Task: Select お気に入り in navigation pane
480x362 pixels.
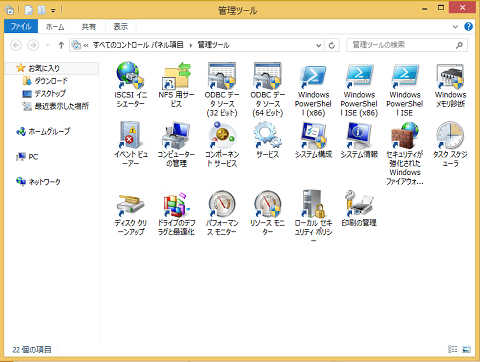Action: tap(52, 68)
